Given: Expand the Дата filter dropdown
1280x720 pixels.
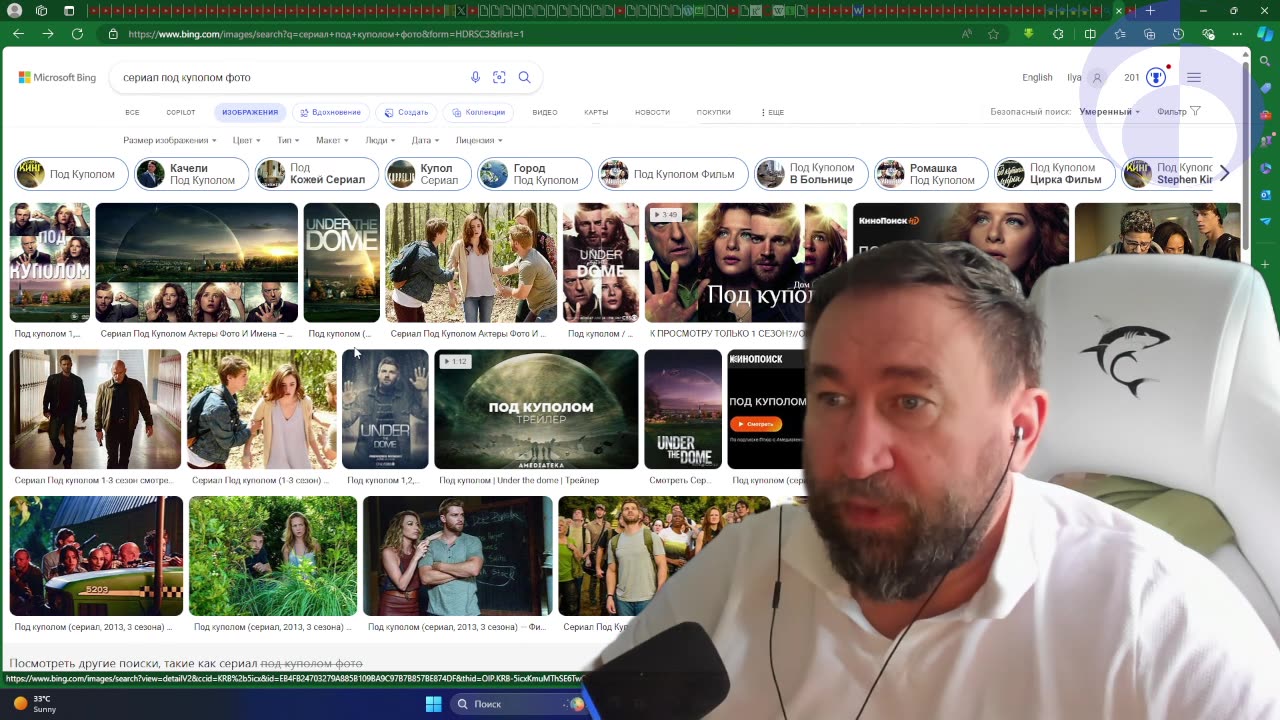Looking at the screenshot, I should pos(425,140).
